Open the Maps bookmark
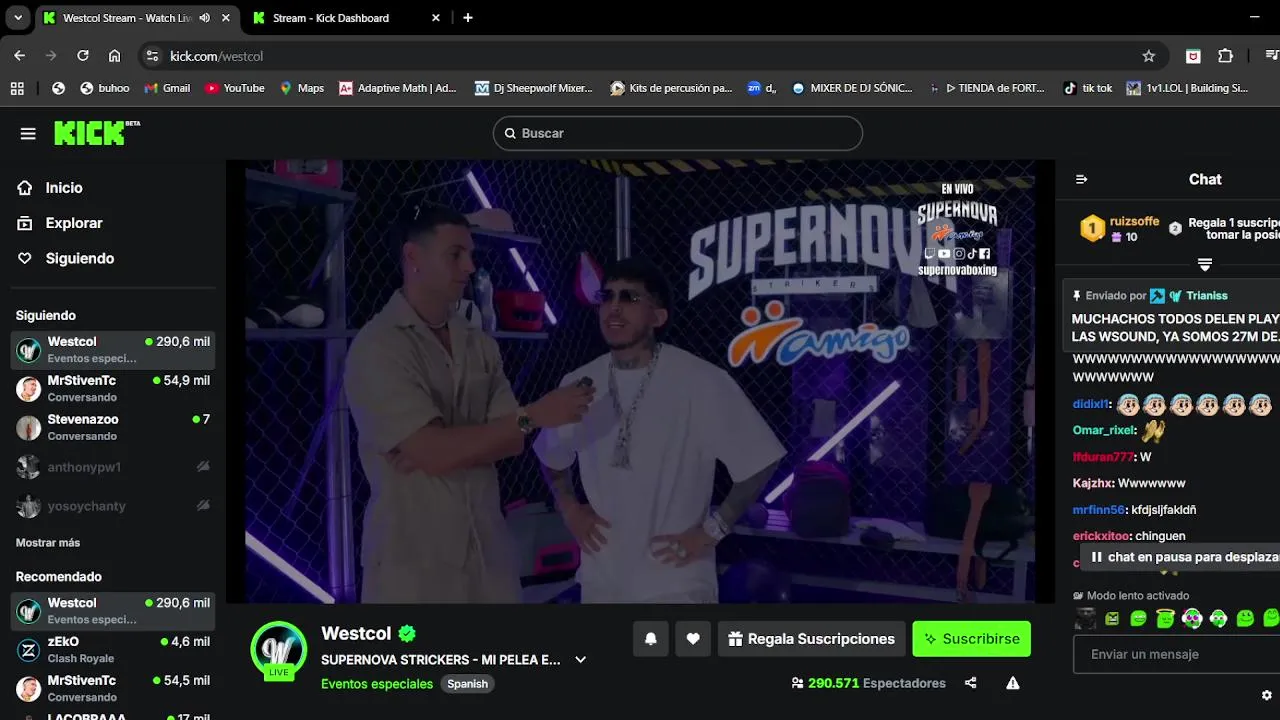 click(x=301, y=88)
